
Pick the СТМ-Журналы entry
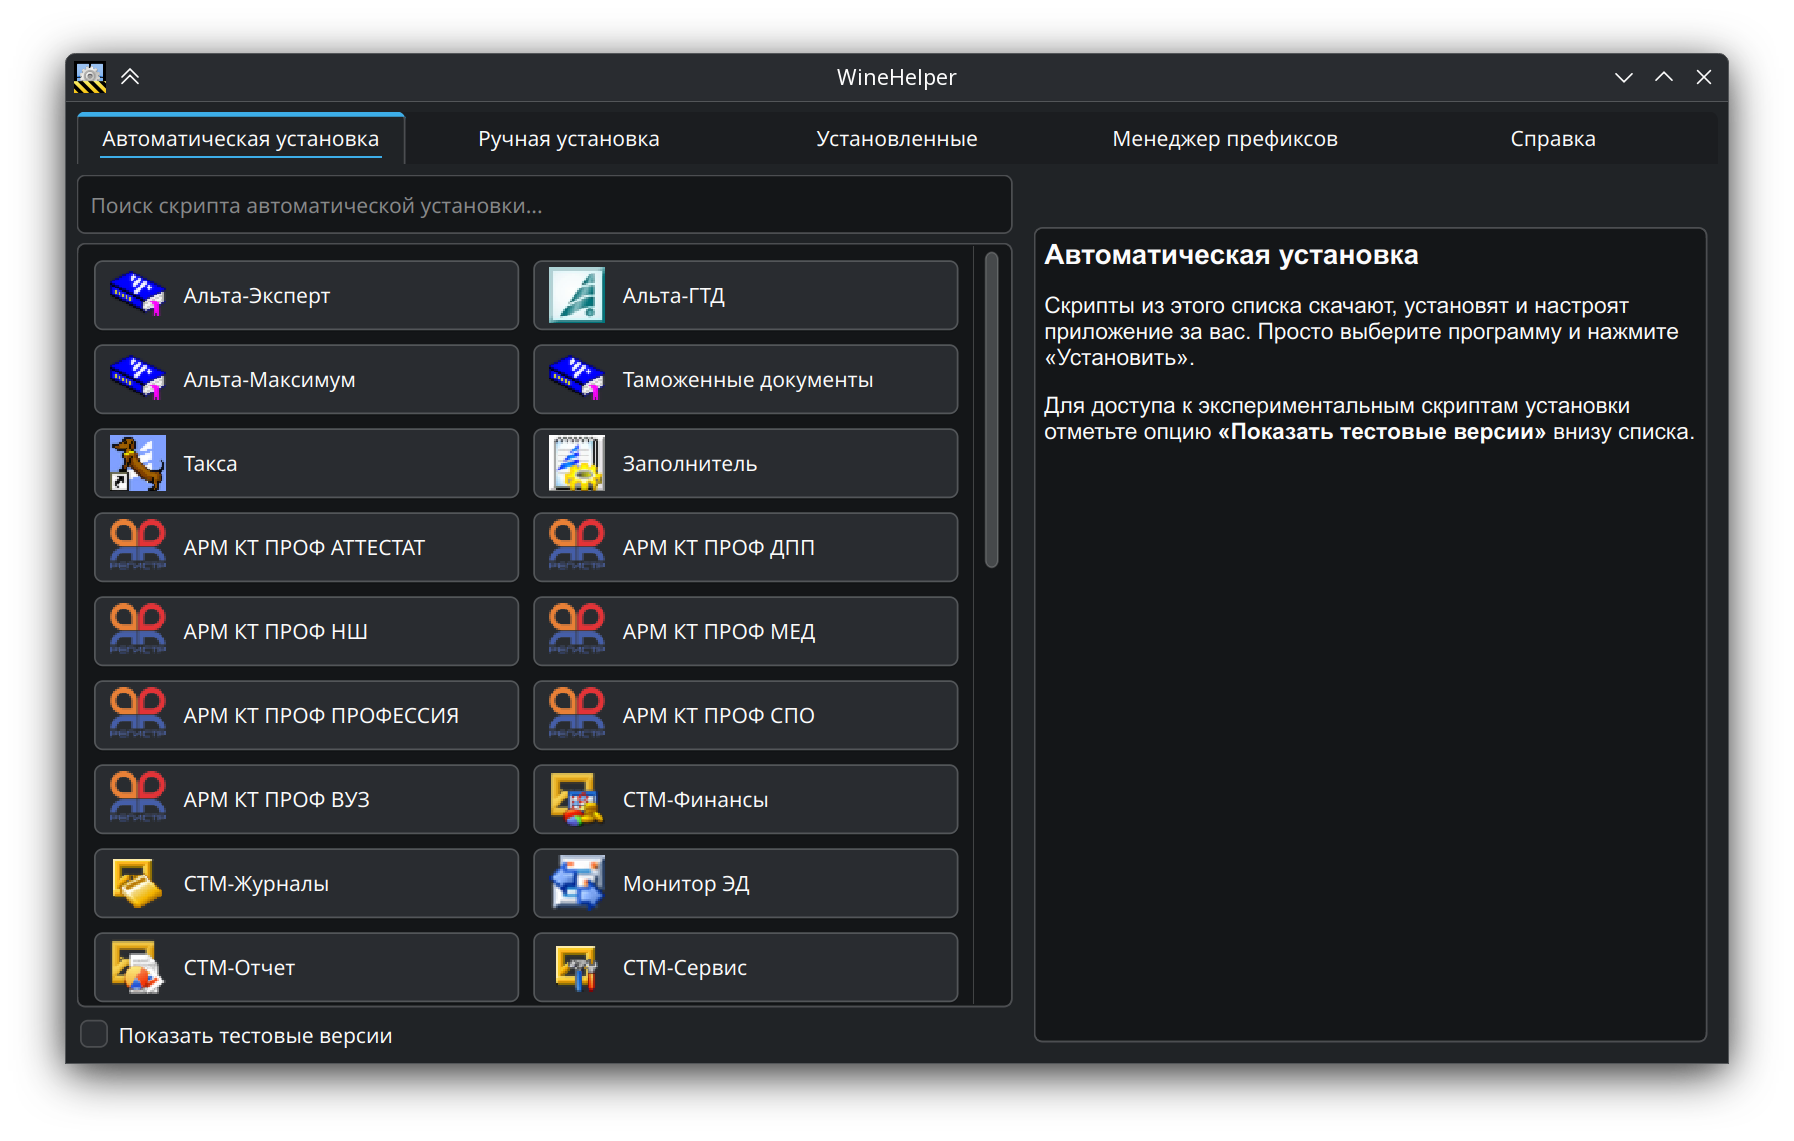pos(305,883)
